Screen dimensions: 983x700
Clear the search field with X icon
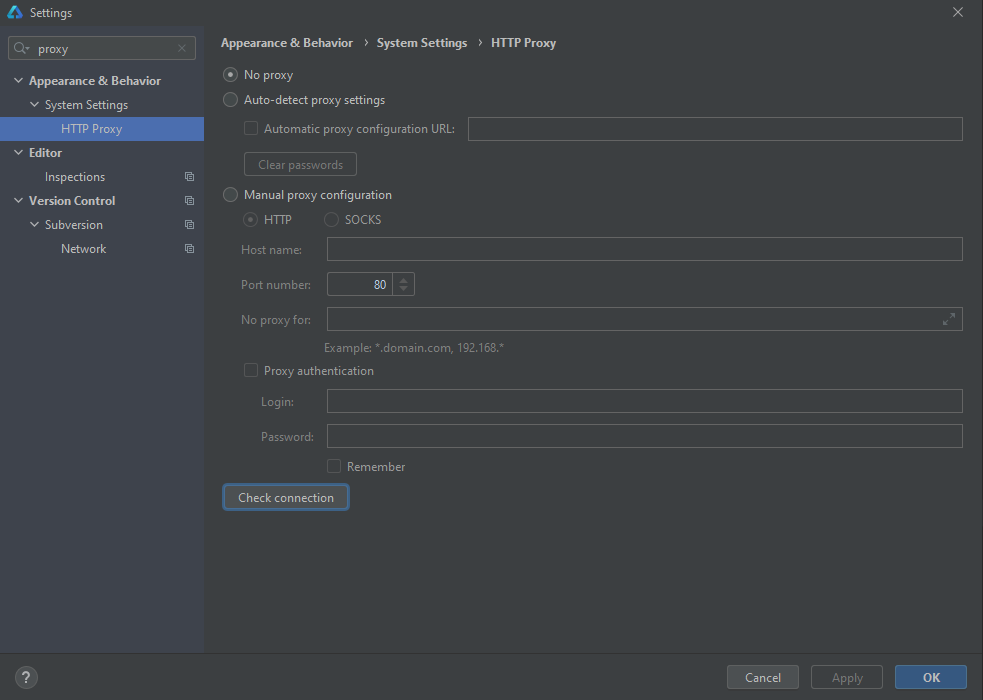coord(181,49)
